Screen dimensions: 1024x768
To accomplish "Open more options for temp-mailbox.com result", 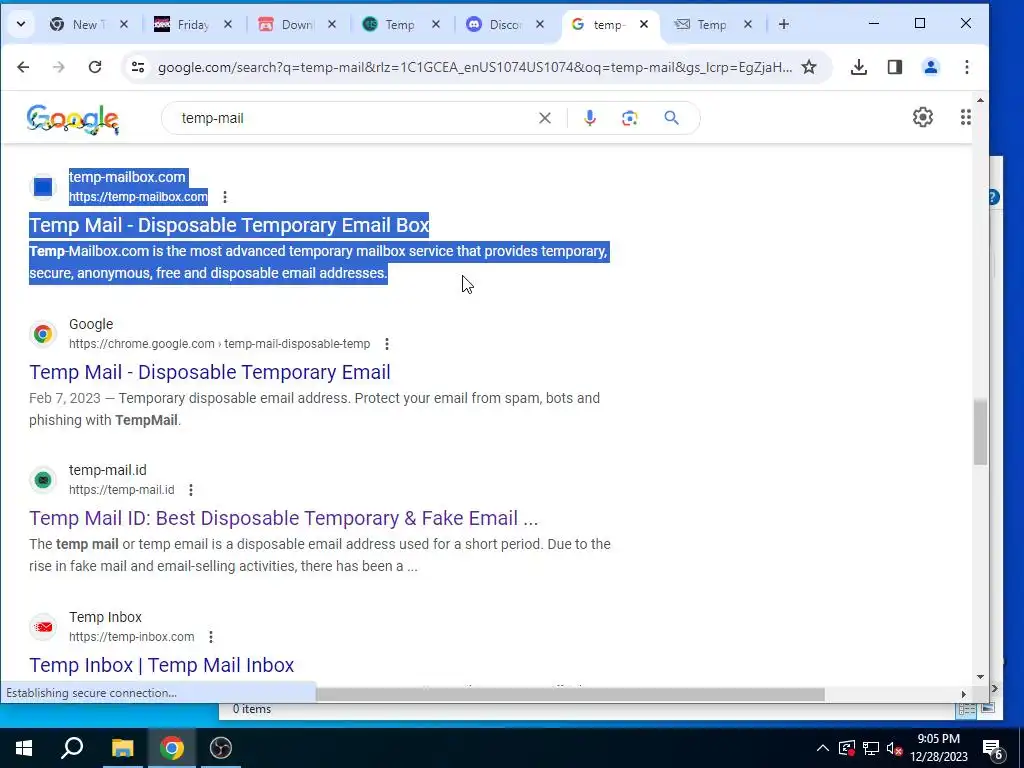I will (x=225, y=197).
